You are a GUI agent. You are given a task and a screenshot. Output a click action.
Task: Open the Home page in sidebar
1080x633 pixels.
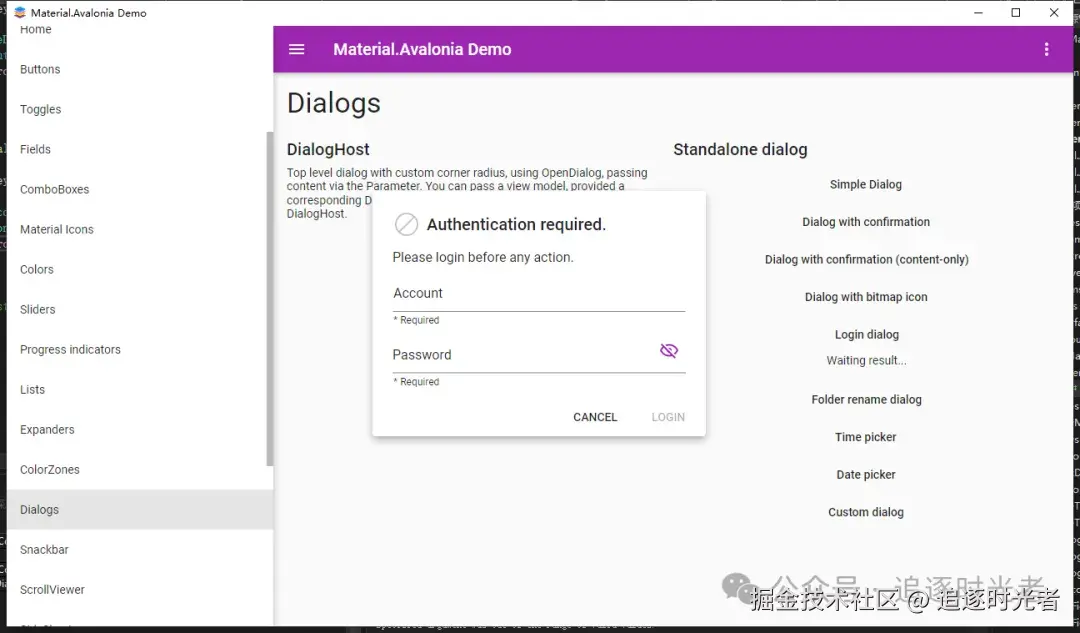pyautogui.click(x=140, y=30)
